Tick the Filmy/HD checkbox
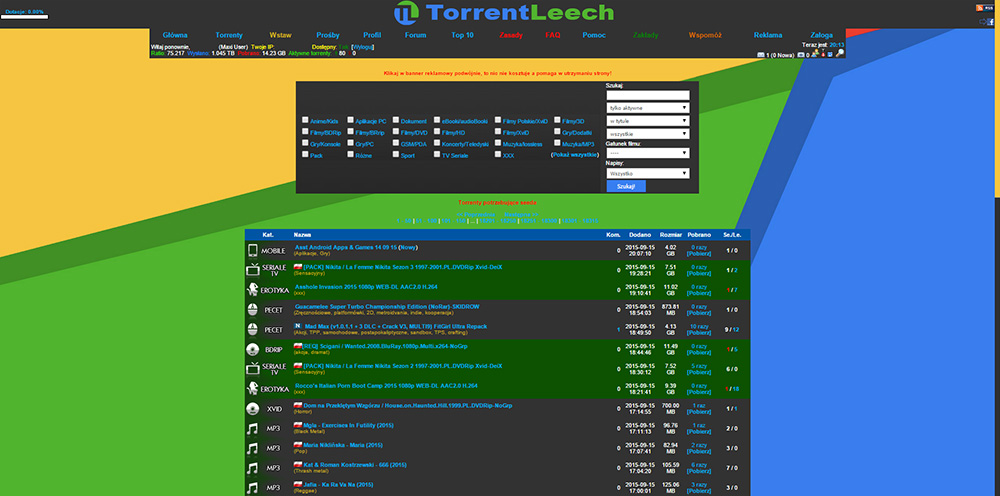 pyautogui.click(x=437, y=131)
